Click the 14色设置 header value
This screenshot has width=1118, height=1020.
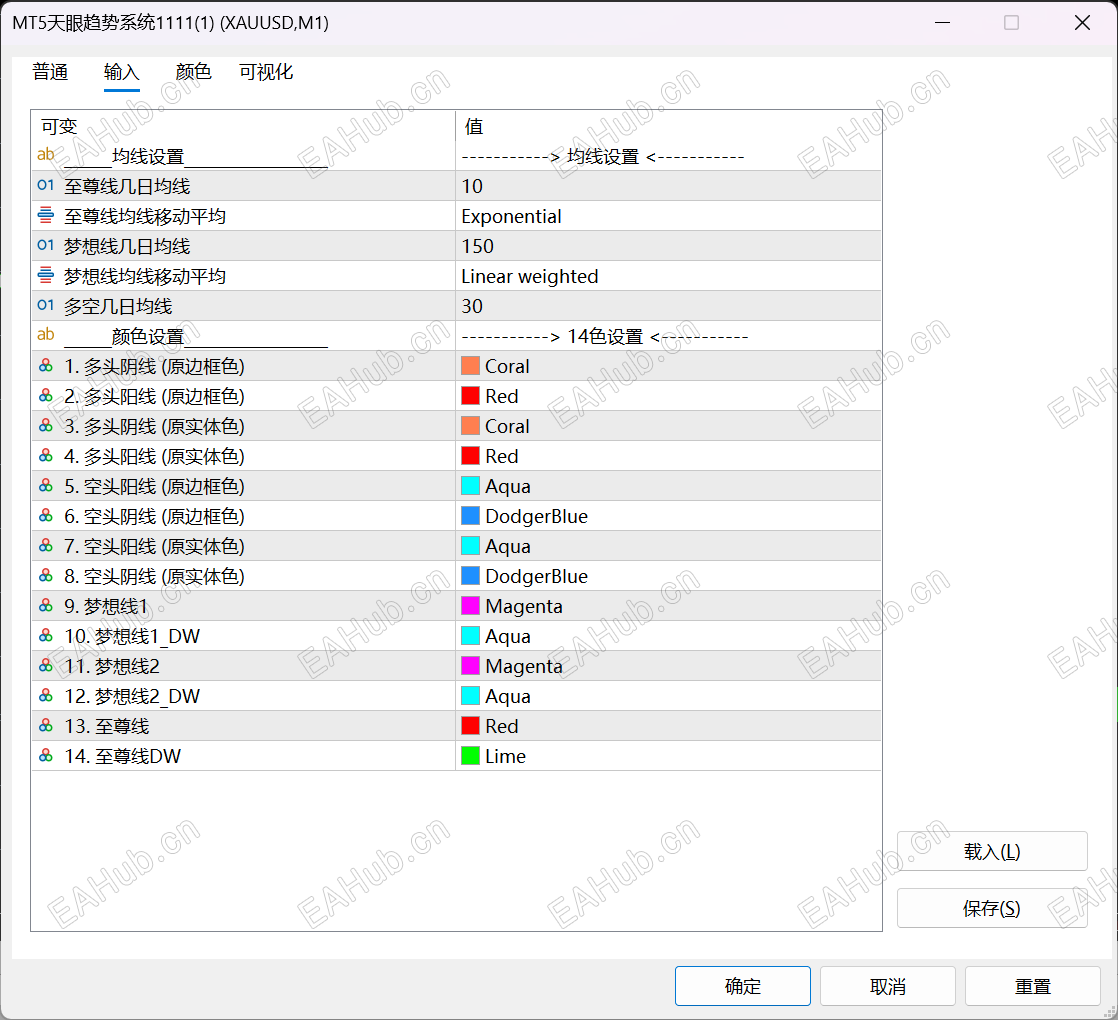point(605,336)
